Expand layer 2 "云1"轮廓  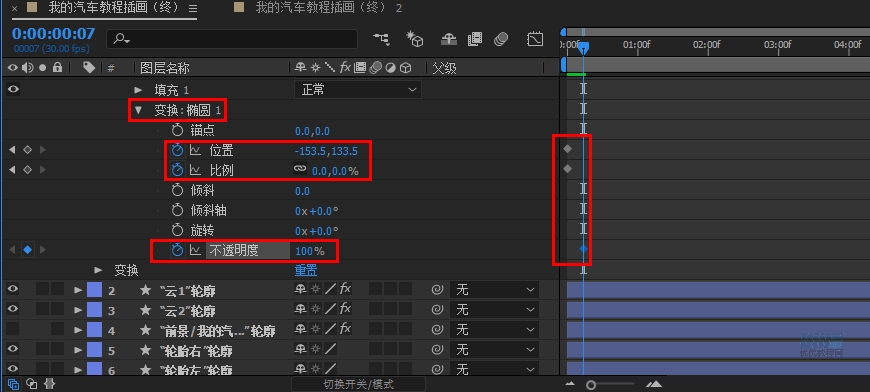78,290
